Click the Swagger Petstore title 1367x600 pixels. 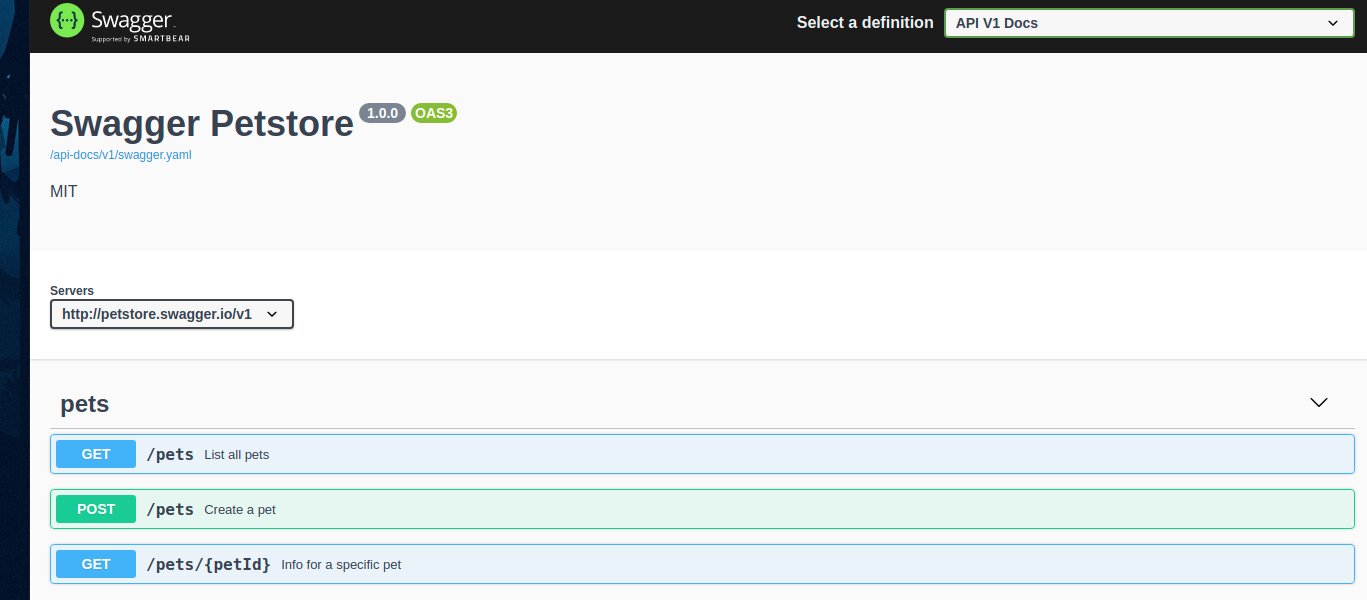click(x=201, y=124)
